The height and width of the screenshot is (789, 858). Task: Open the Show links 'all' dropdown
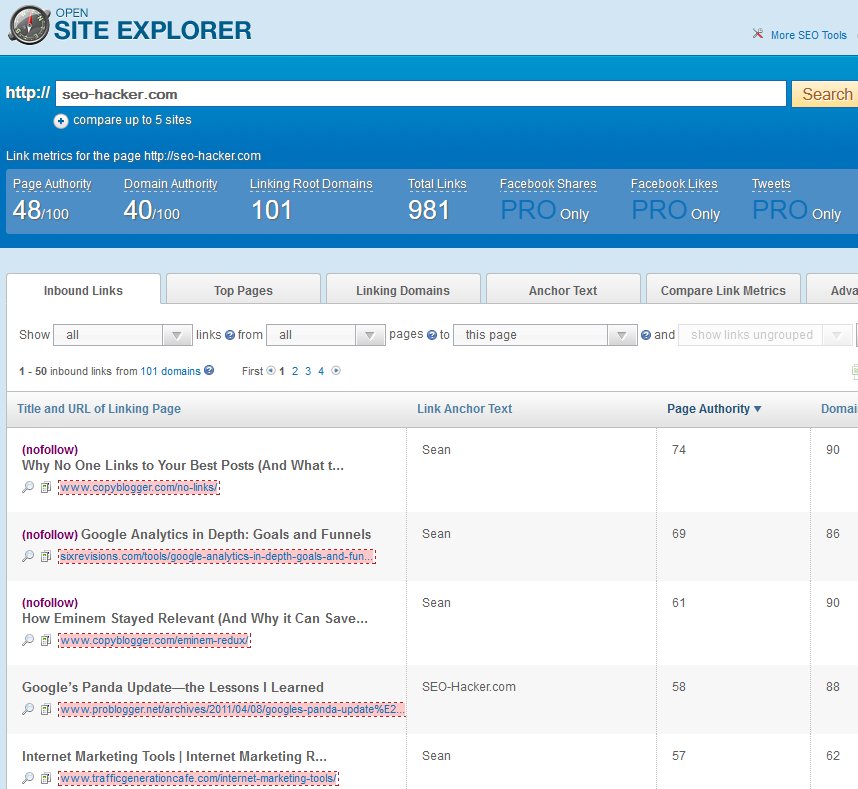tap(122, 335)
